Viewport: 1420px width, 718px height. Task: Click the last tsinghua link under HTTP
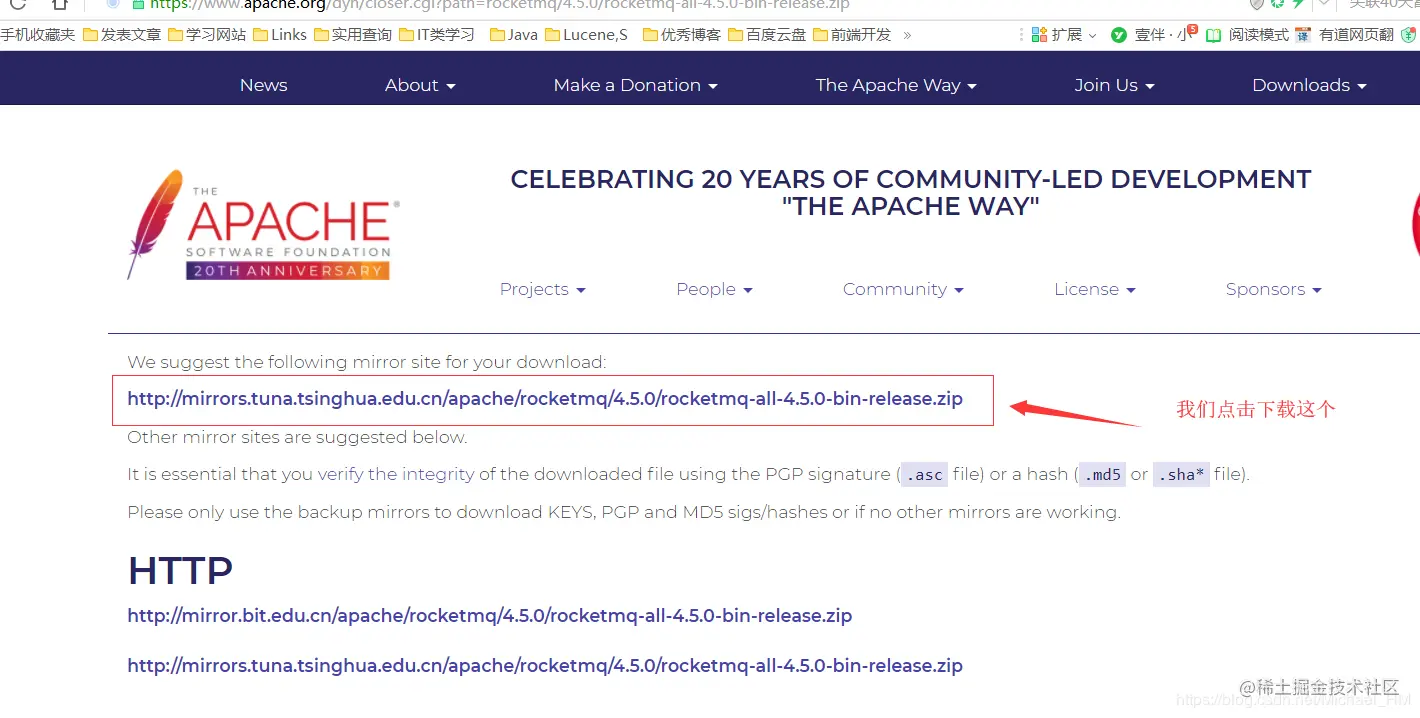[545, 666]
